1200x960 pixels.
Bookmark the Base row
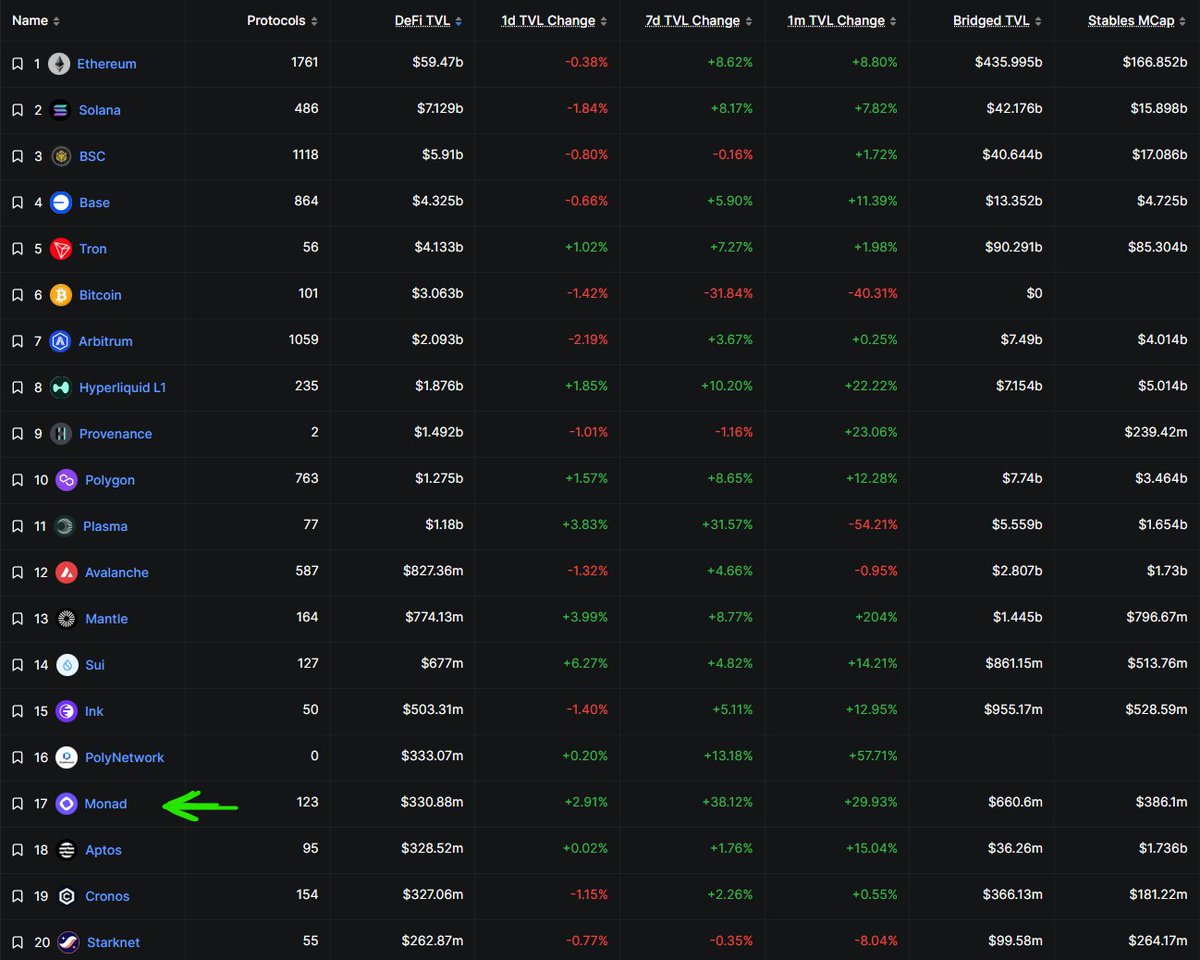click(17, 202)
